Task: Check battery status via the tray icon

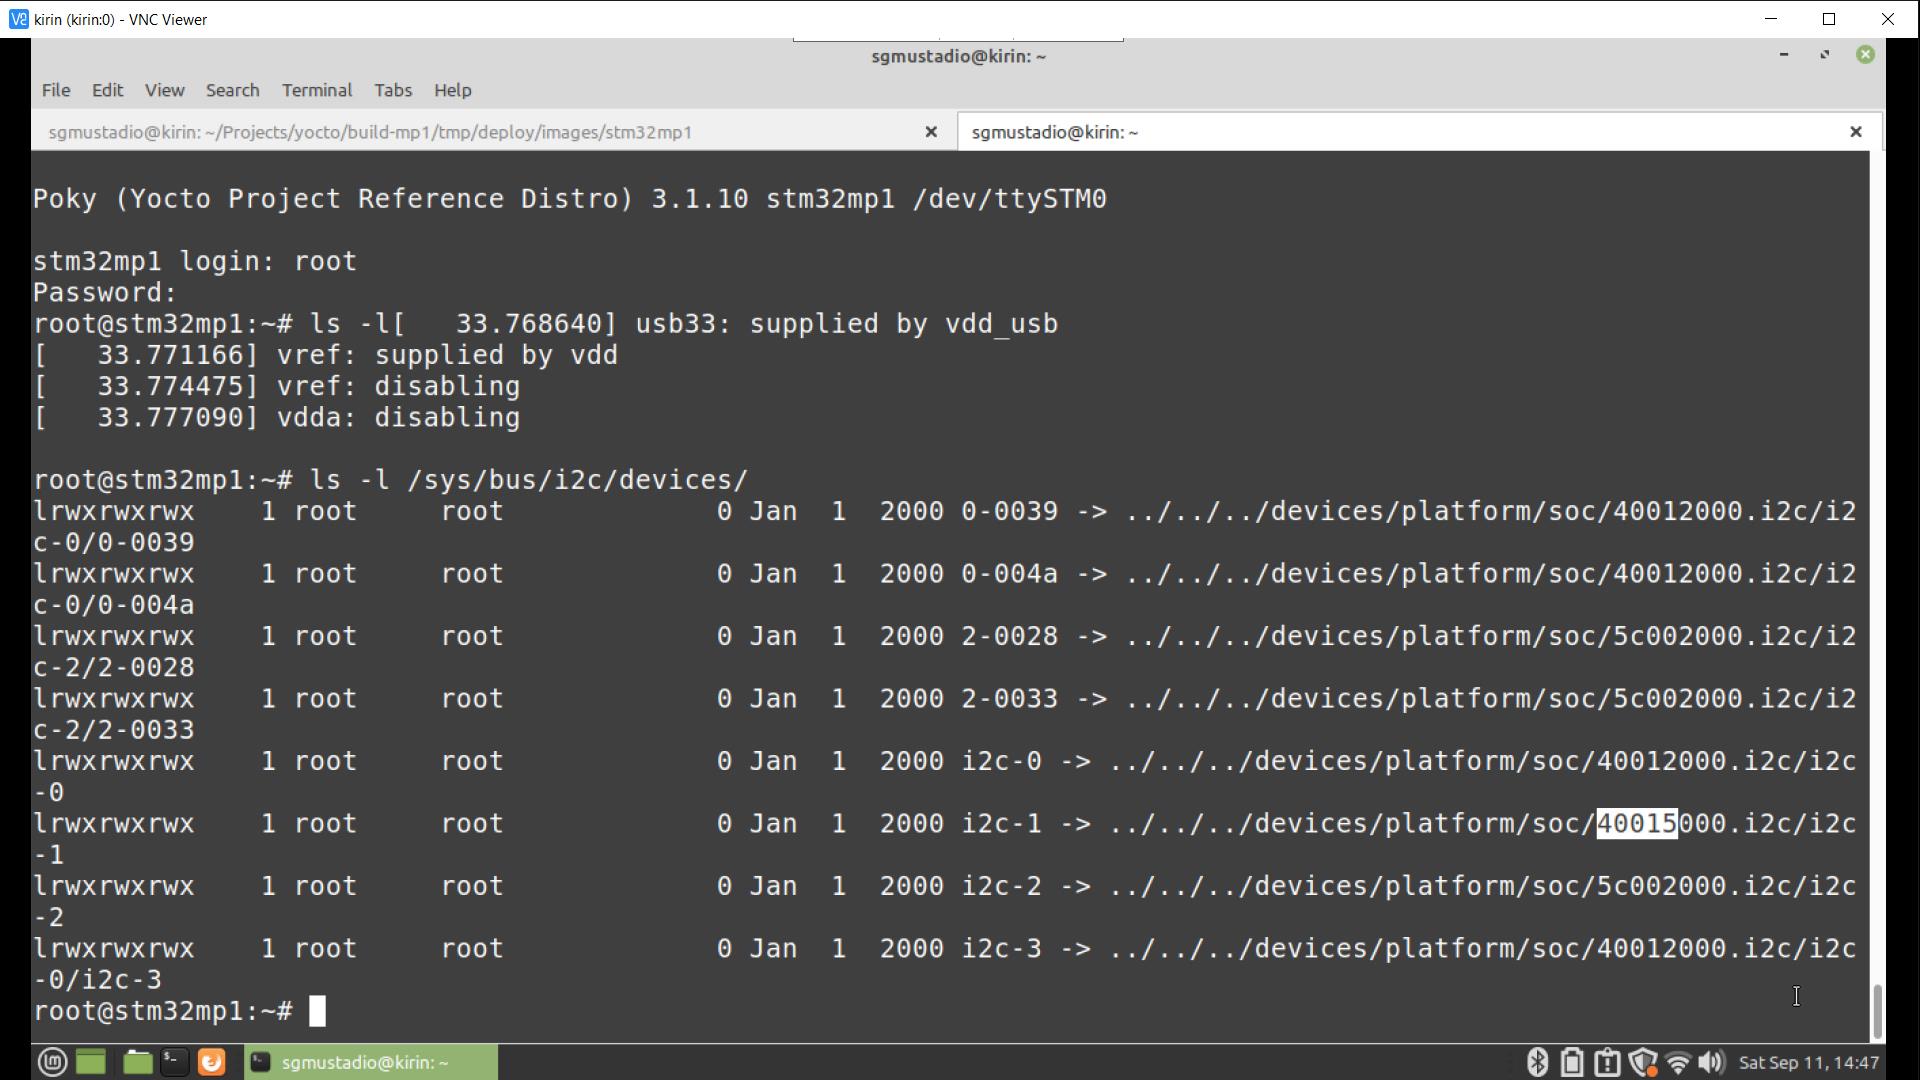Action: (1572, 1062)
